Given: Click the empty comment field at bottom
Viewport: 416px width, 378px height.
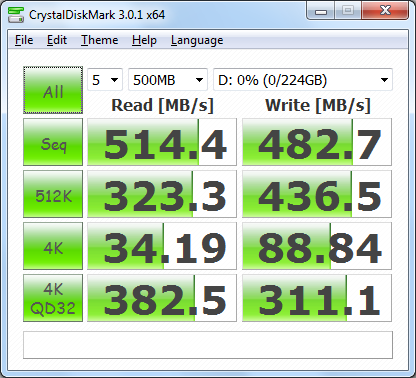Looking at the screenshot, I should point(208,345).
